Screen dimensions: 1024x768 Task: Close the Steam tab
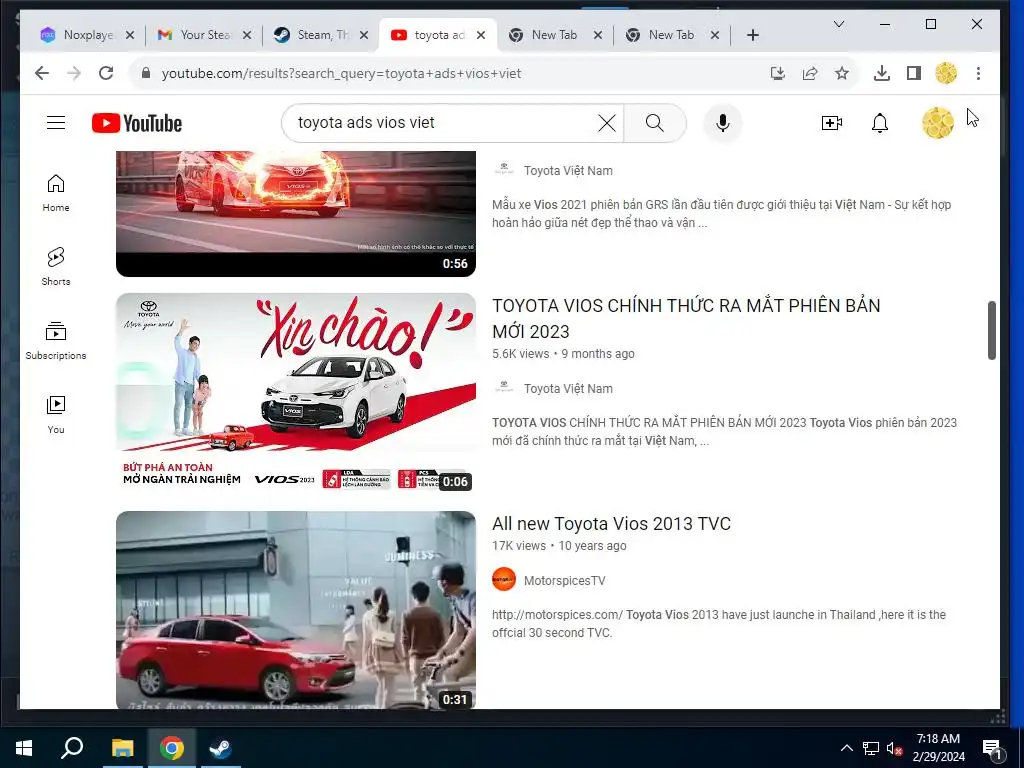(364, 35)
